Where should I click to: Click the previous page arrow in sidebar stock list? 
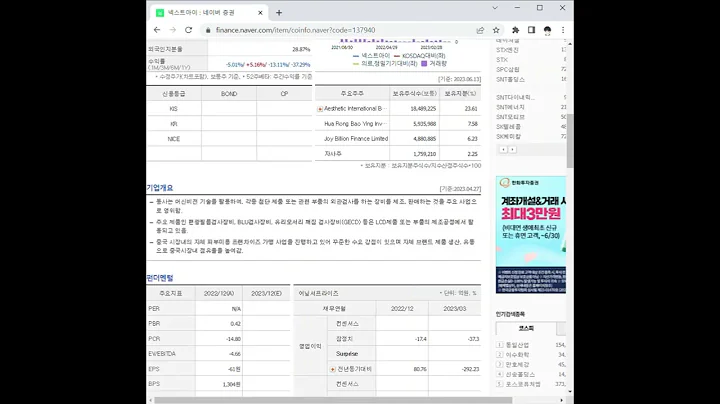click(503, 150)
